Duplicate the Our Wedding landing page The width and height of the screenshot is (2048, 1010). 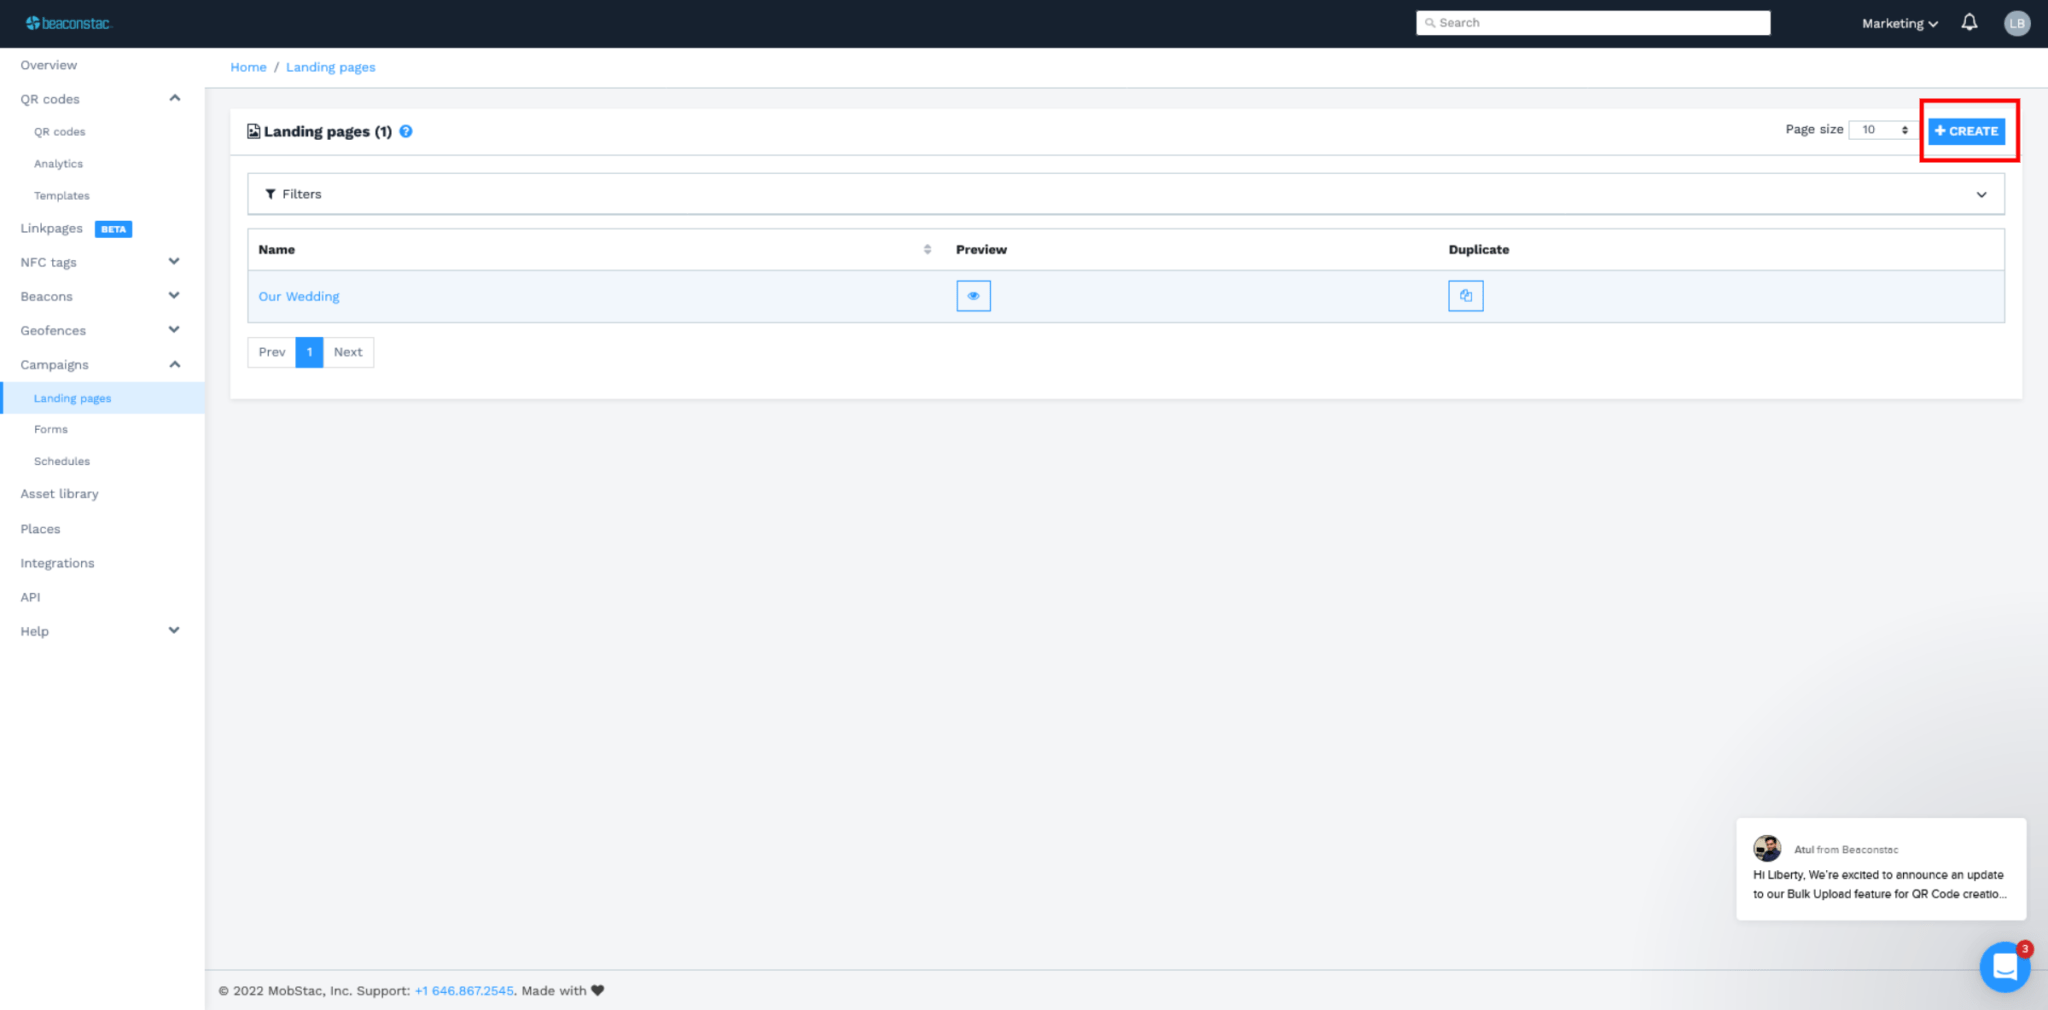coord(1465,296)
